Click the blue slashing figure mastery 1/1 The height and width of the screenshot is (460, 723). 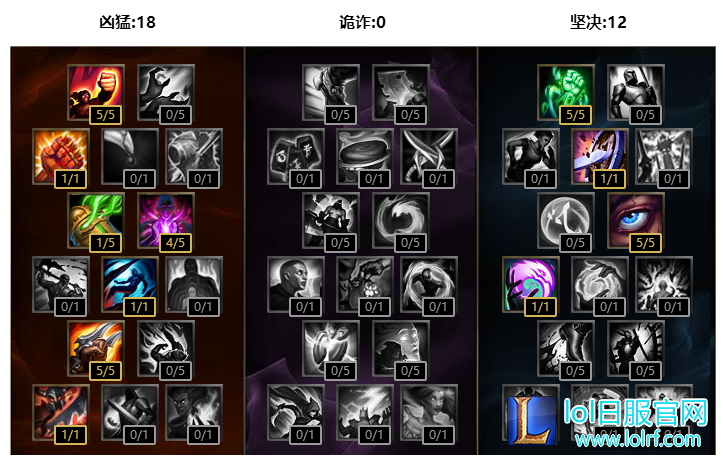pos(130,285)
